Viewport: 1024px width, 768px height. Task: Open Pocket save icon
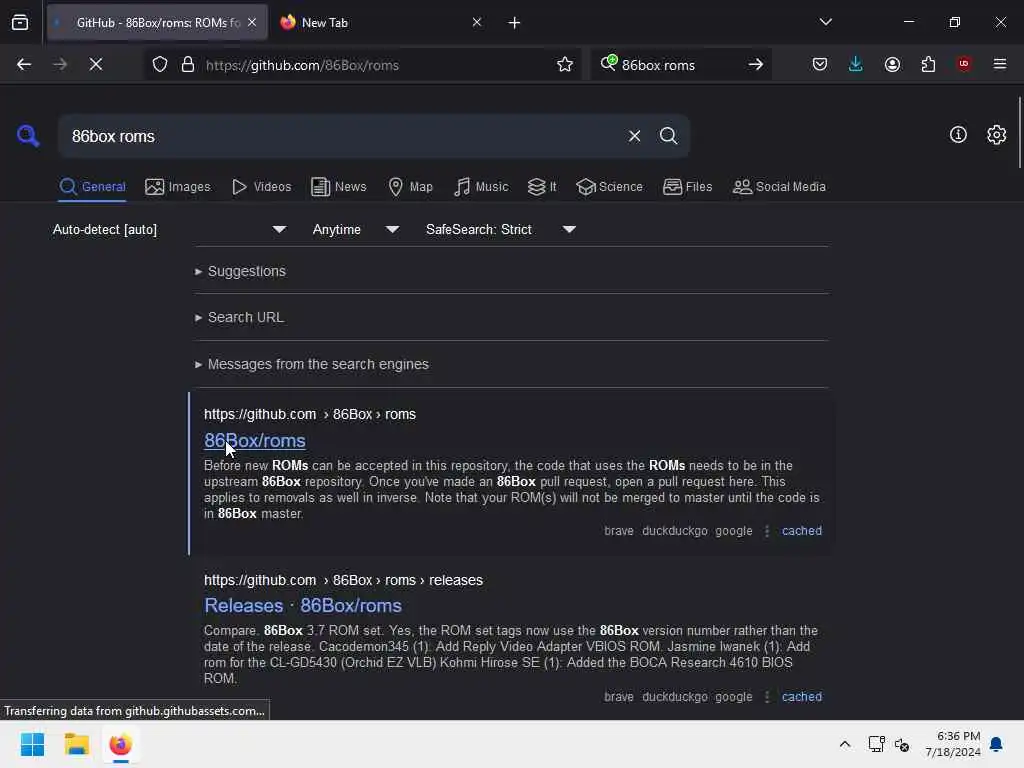820,64
